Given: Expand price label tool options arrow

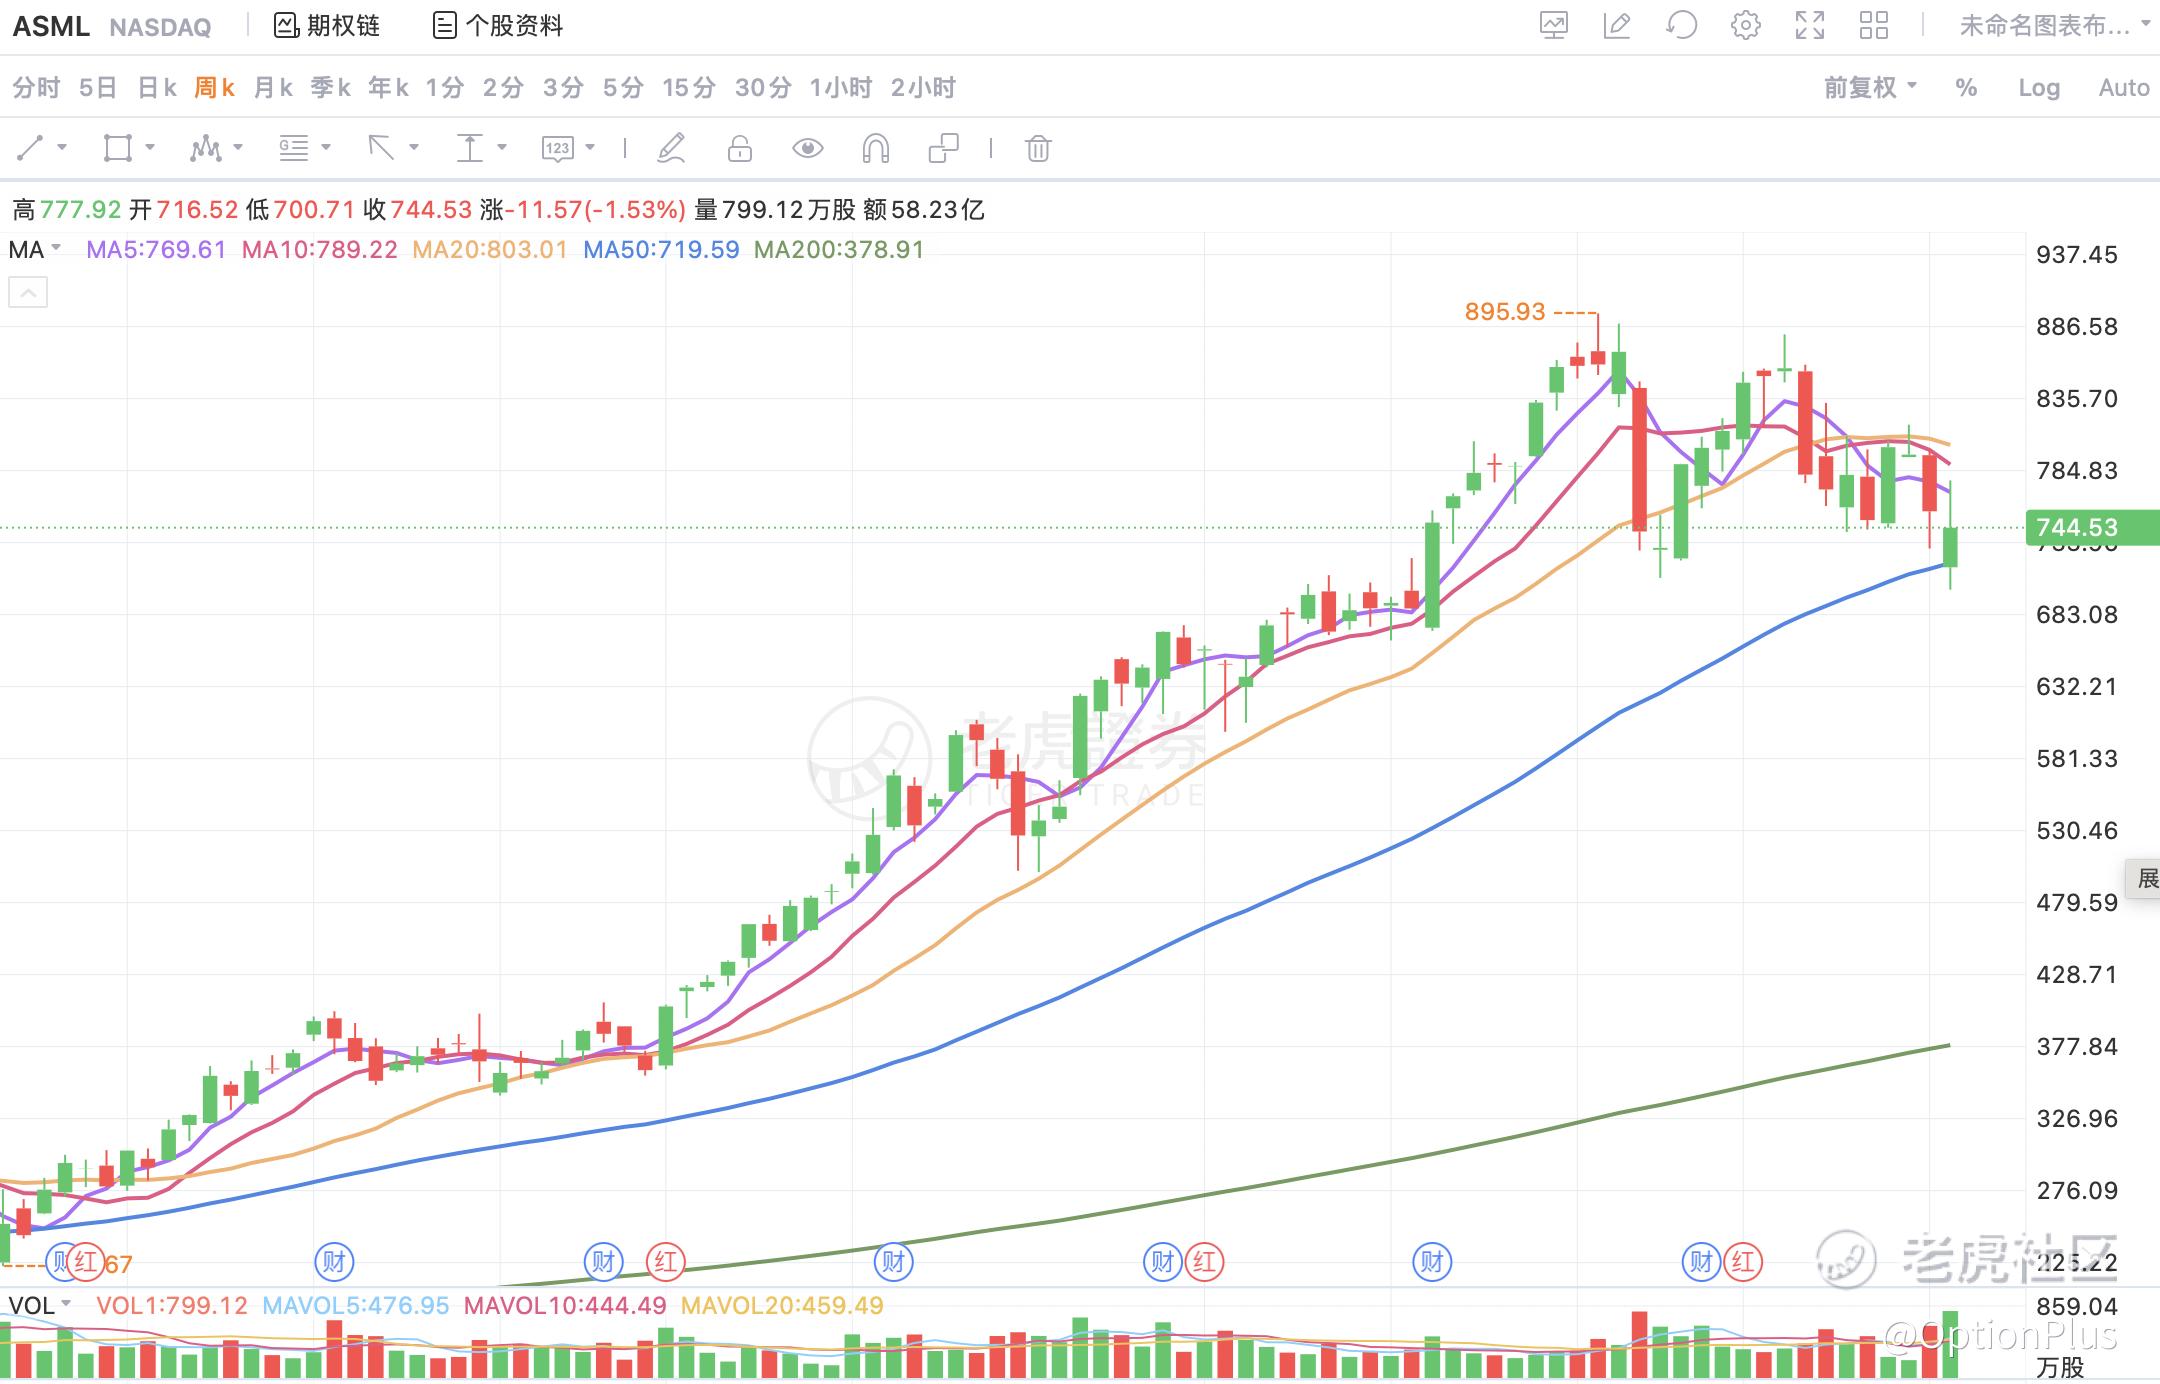Looking at the screenshot, I should (590, 148).
